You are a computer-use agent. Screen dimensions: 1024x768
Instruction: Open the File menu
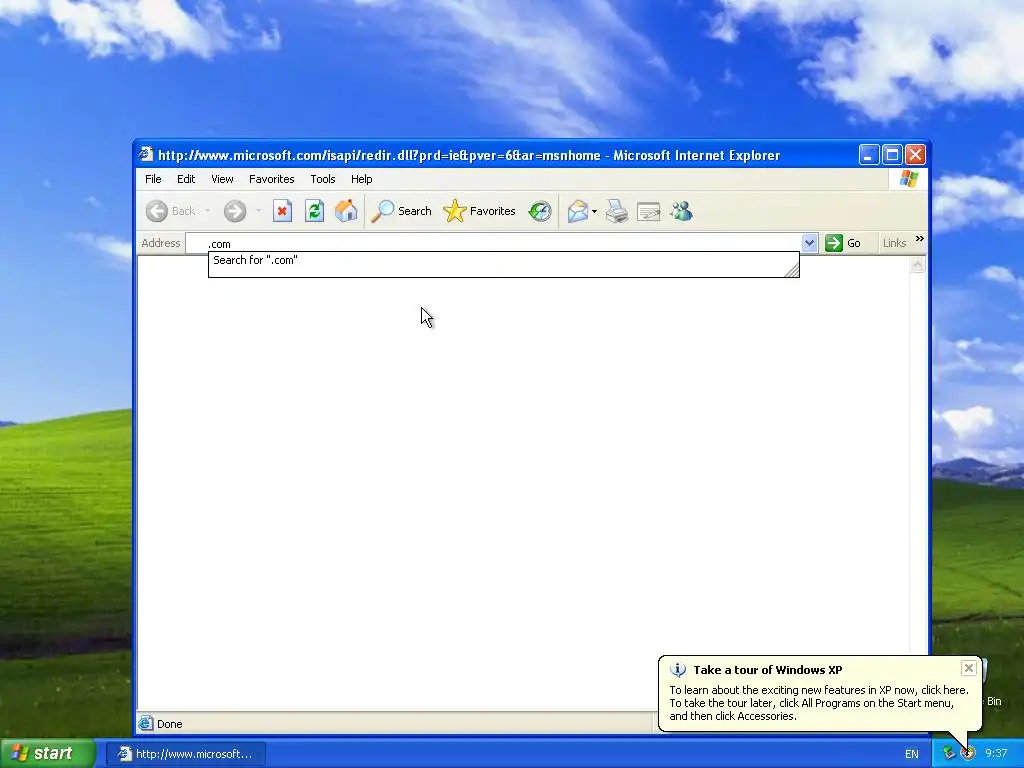tap(153, 179)
